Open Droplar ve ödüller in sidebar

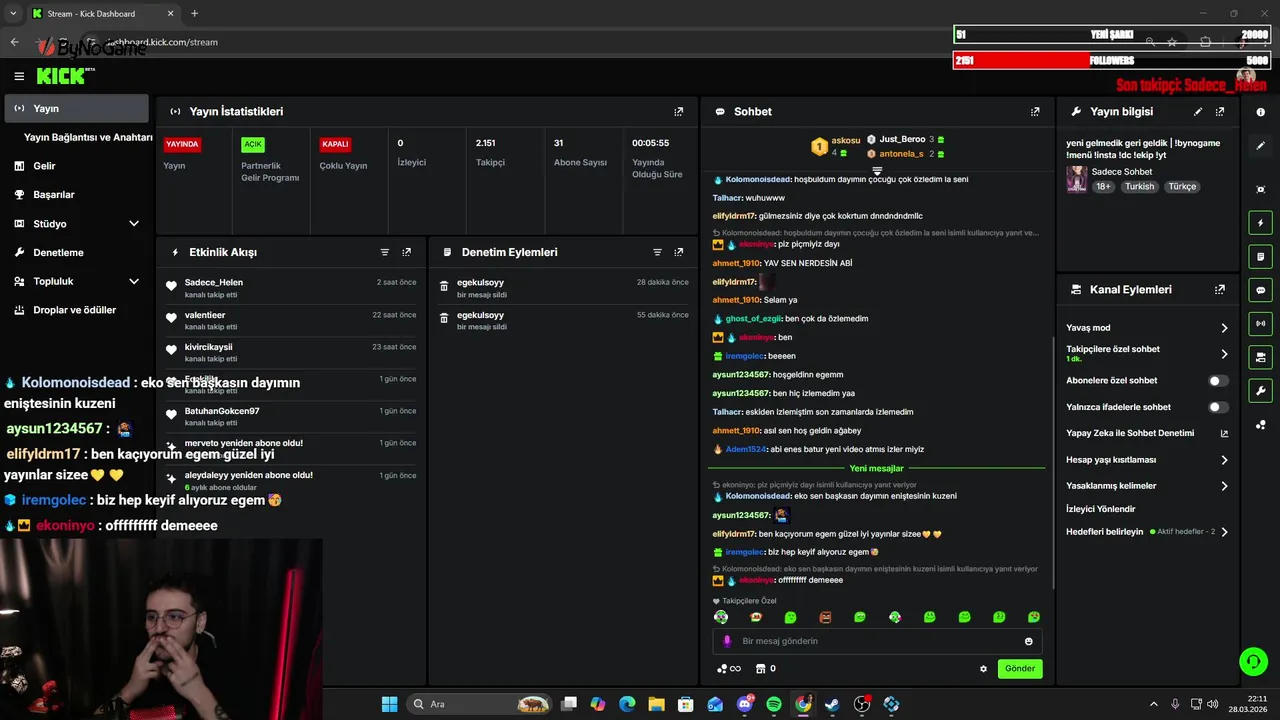(x=76, y=310)
